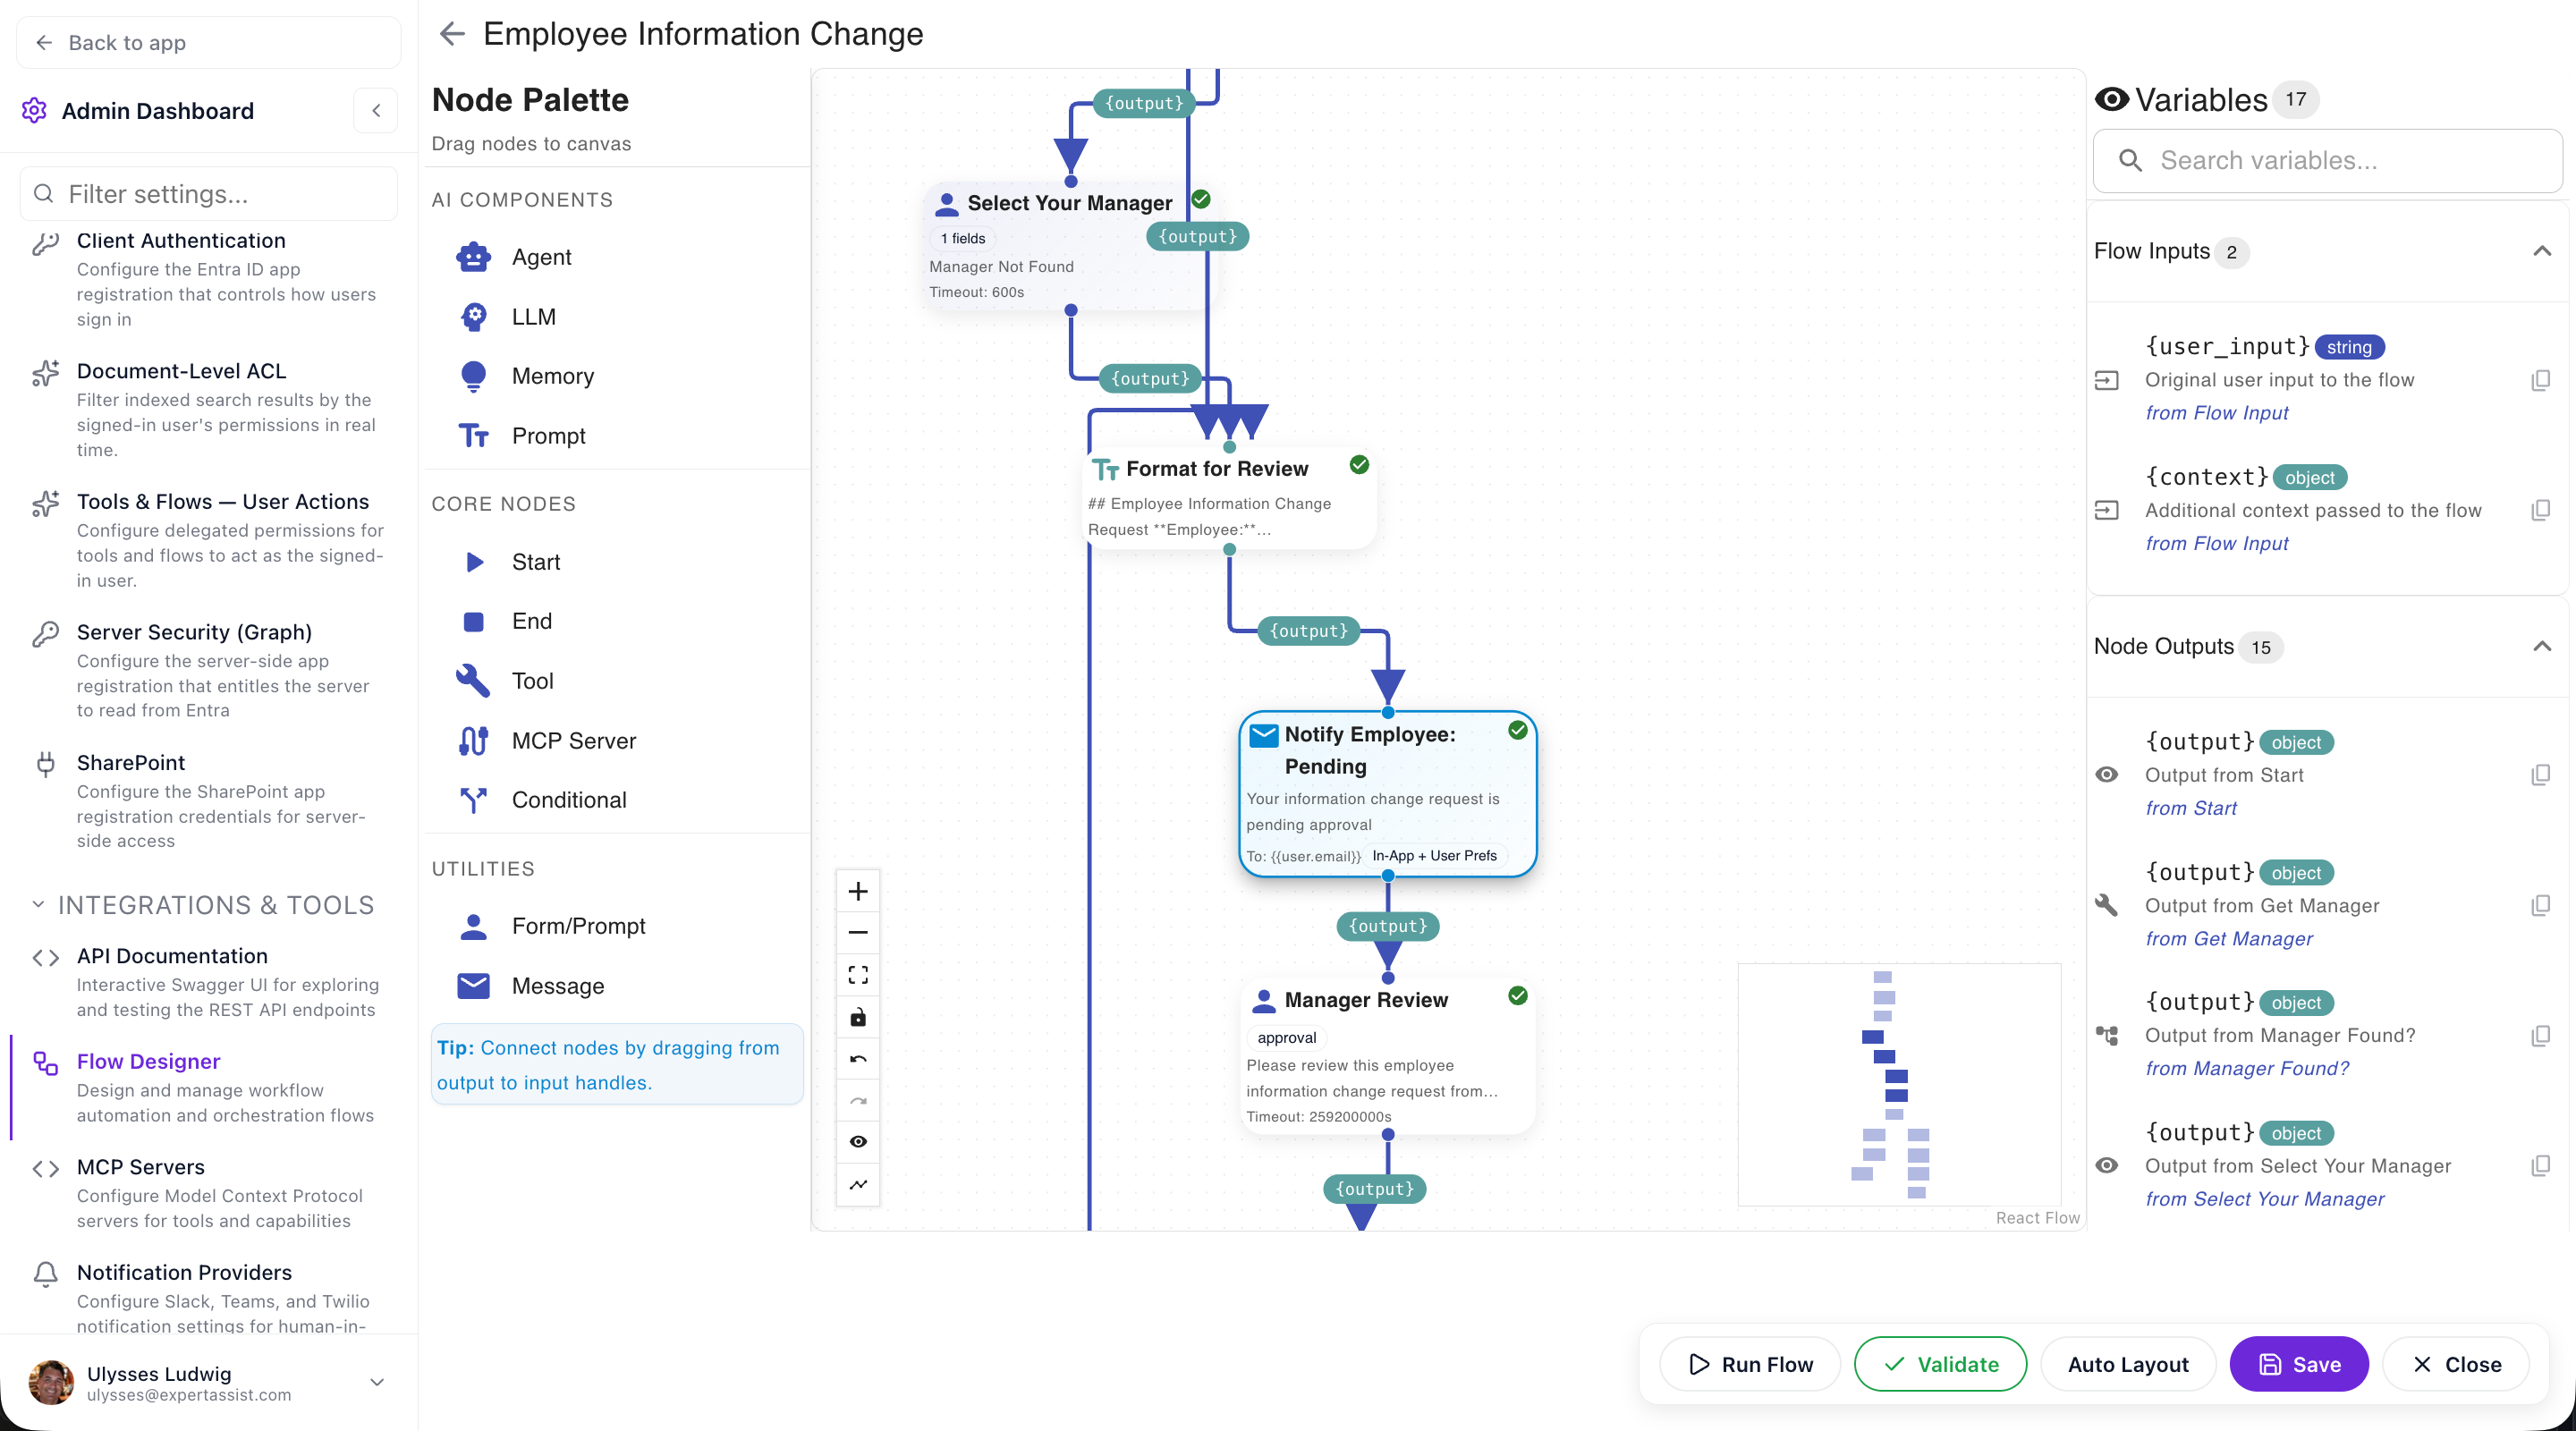The image size is (2576, 1431).
Task: Copy the Manager Found? output variable
Action: click(x=2541, y=1036)
